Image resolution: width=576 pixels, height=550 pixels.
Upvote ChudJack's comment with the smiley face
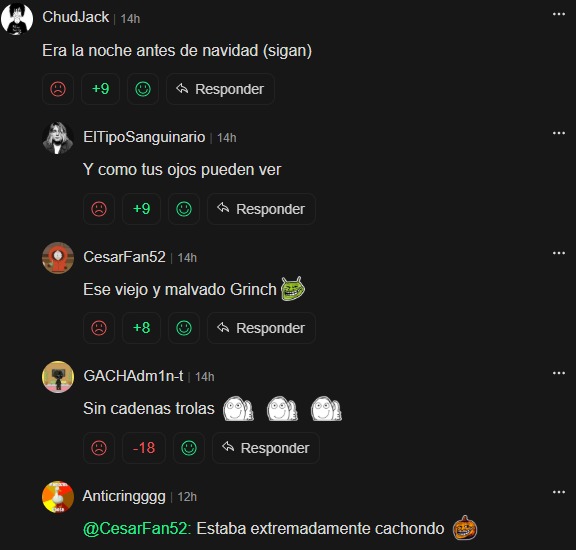click(143, 89)
